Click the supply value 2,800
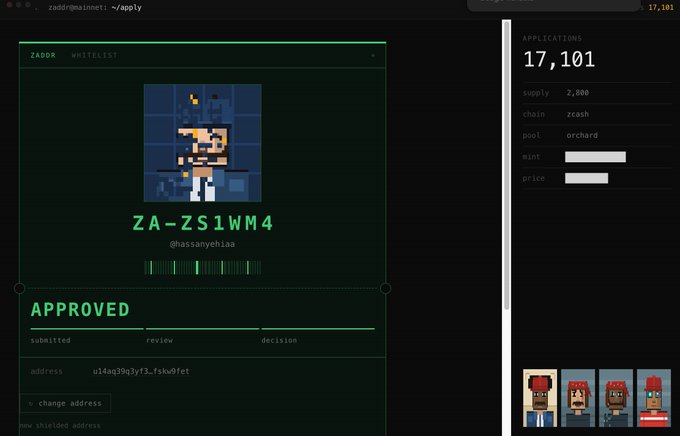This screenshot has width=680, height=436. pos(577,93)
